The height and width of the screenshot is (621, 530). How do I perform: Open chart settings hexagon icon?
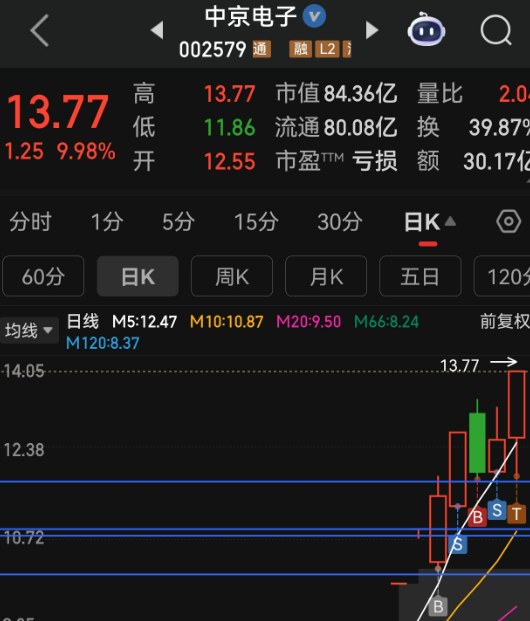[509, 221]
